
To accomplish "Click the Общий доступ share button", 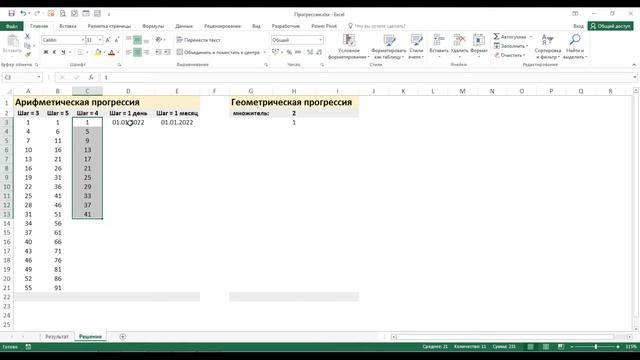I will click(611, 26).
